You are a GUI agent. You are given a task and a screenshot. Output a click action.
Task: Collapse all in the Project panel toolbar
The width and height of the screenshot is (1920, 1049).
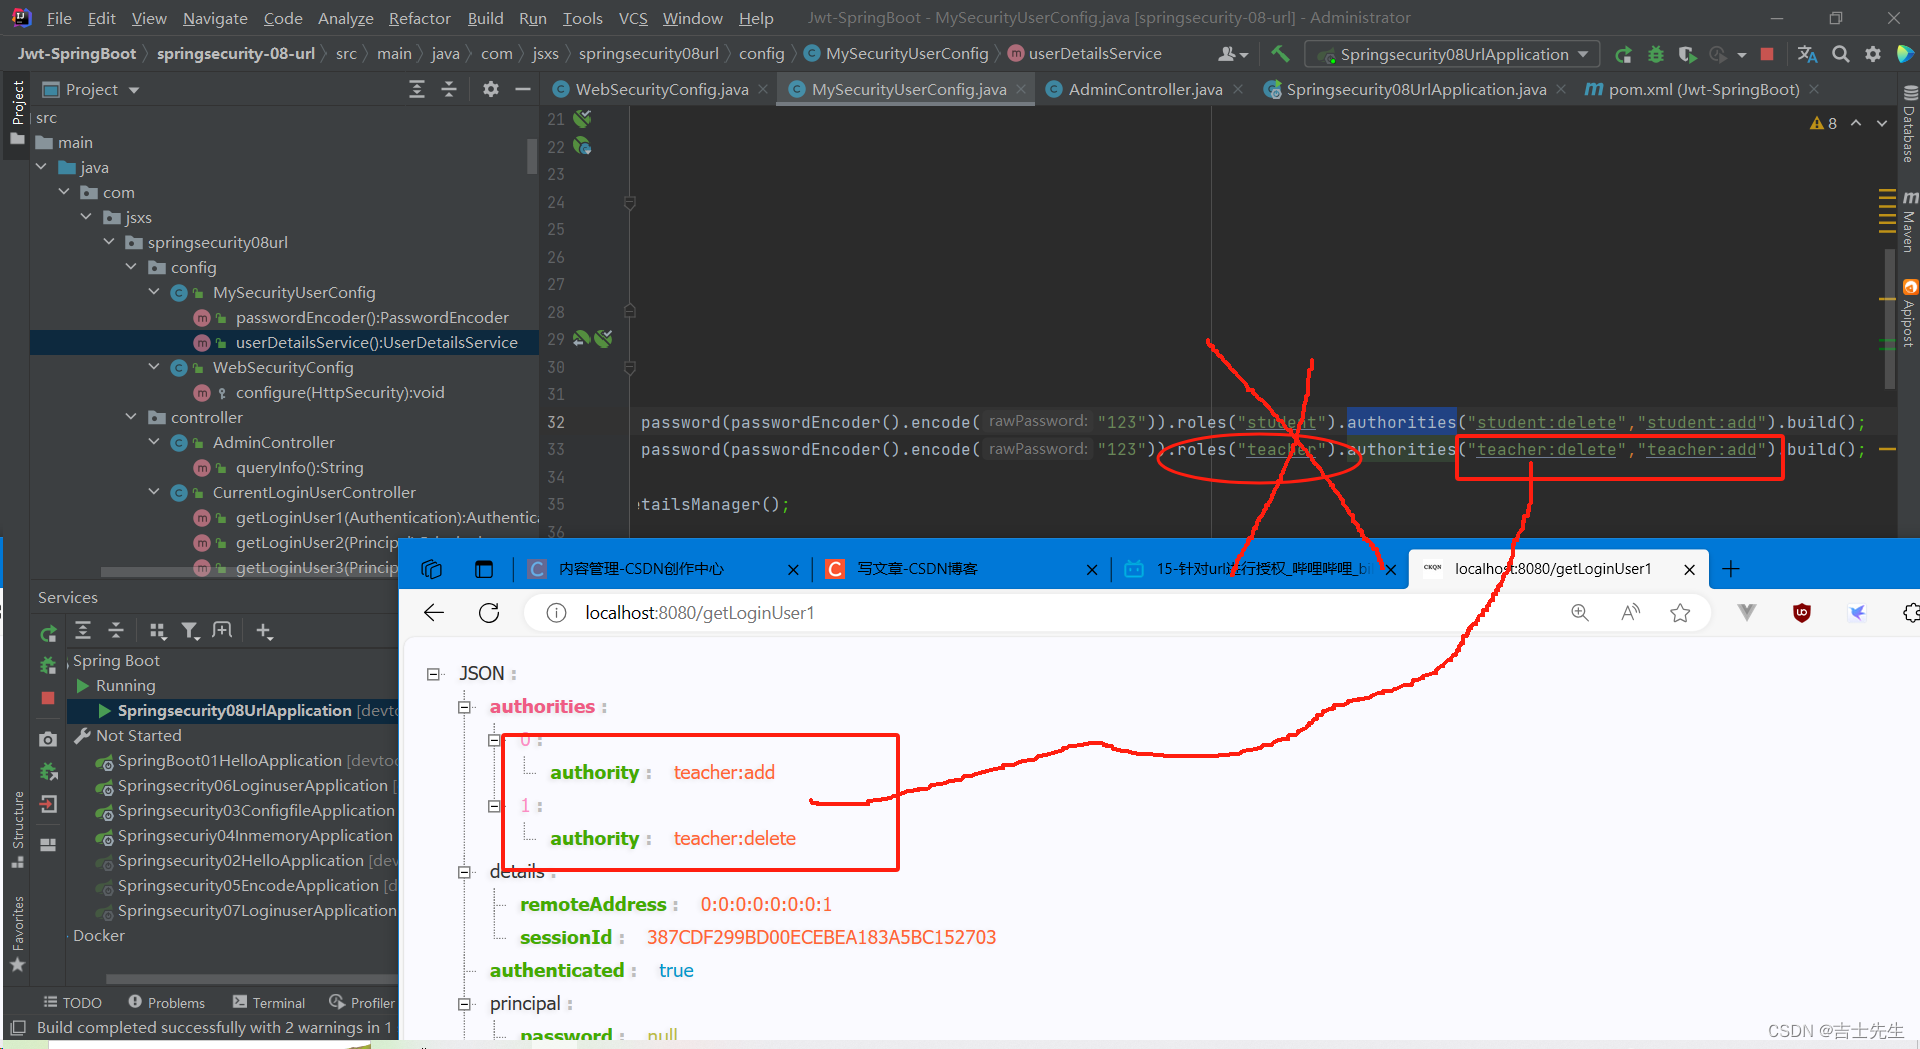click(449, 89)
